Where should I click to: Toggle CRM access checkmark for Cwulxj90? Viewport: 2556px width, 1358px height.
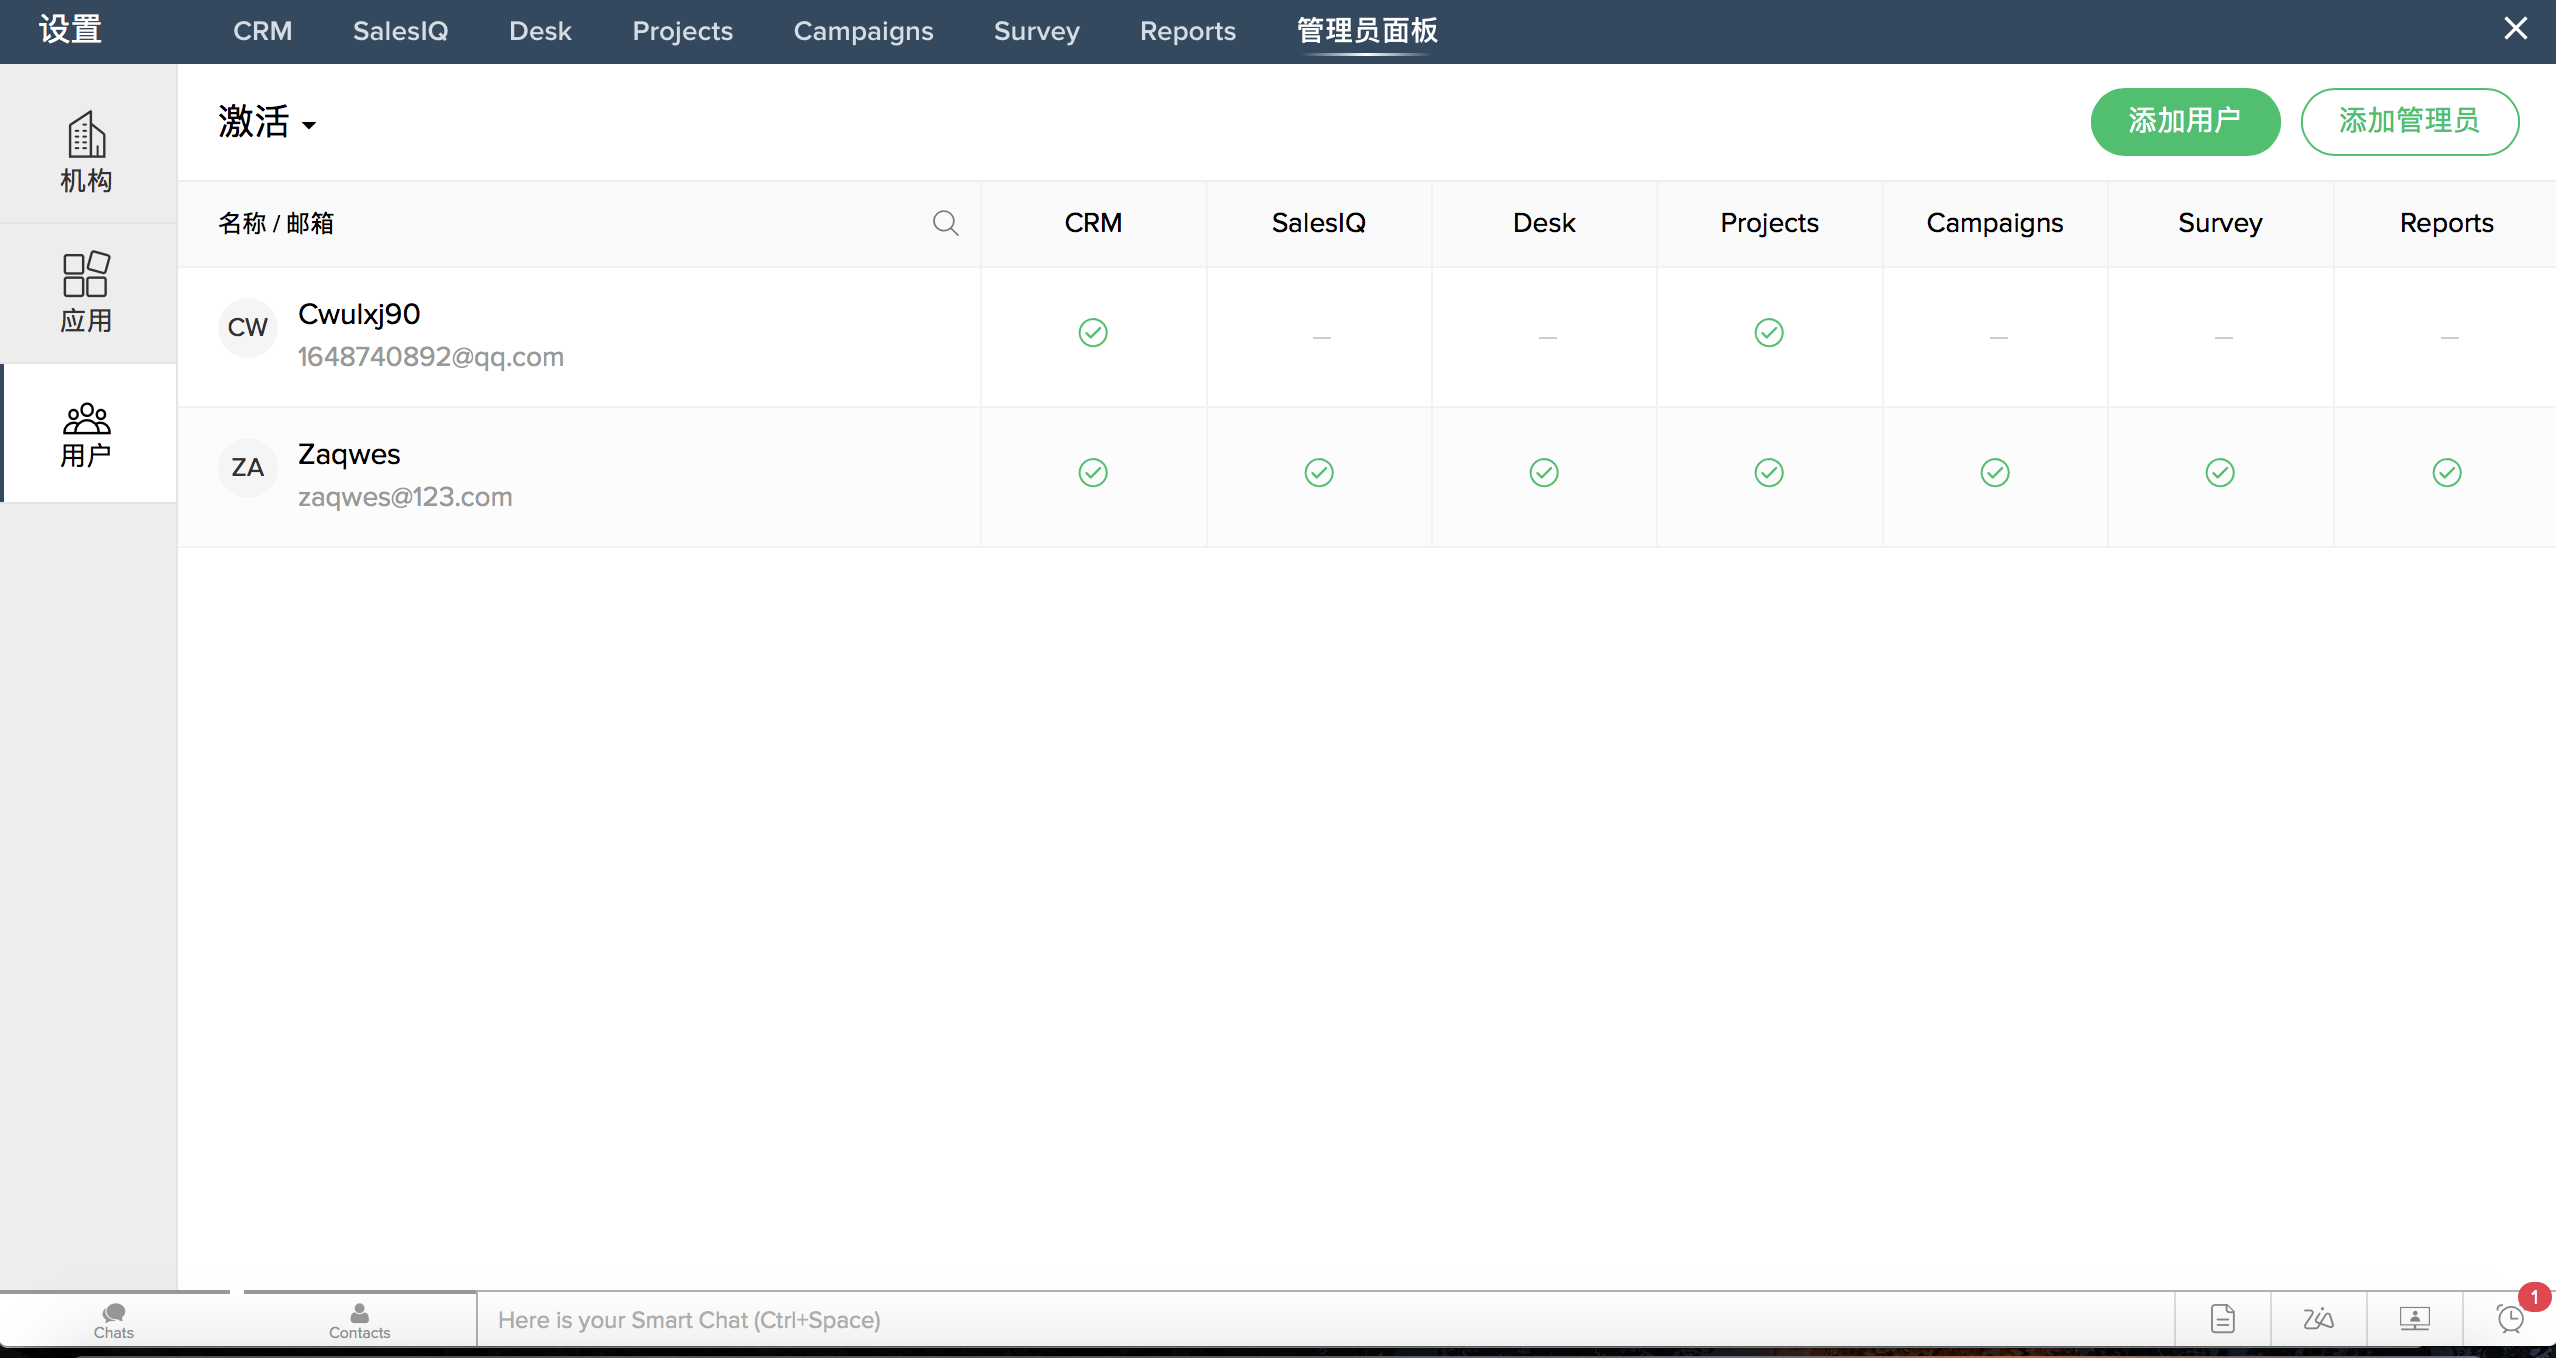(1093, 333)
